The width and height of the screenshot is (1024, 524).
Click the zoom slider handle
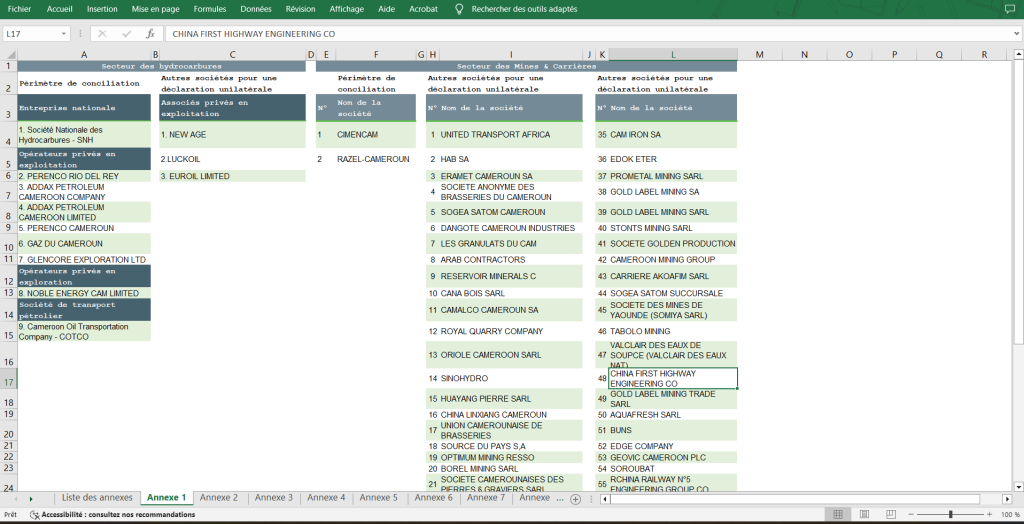[x=950, y=515]
